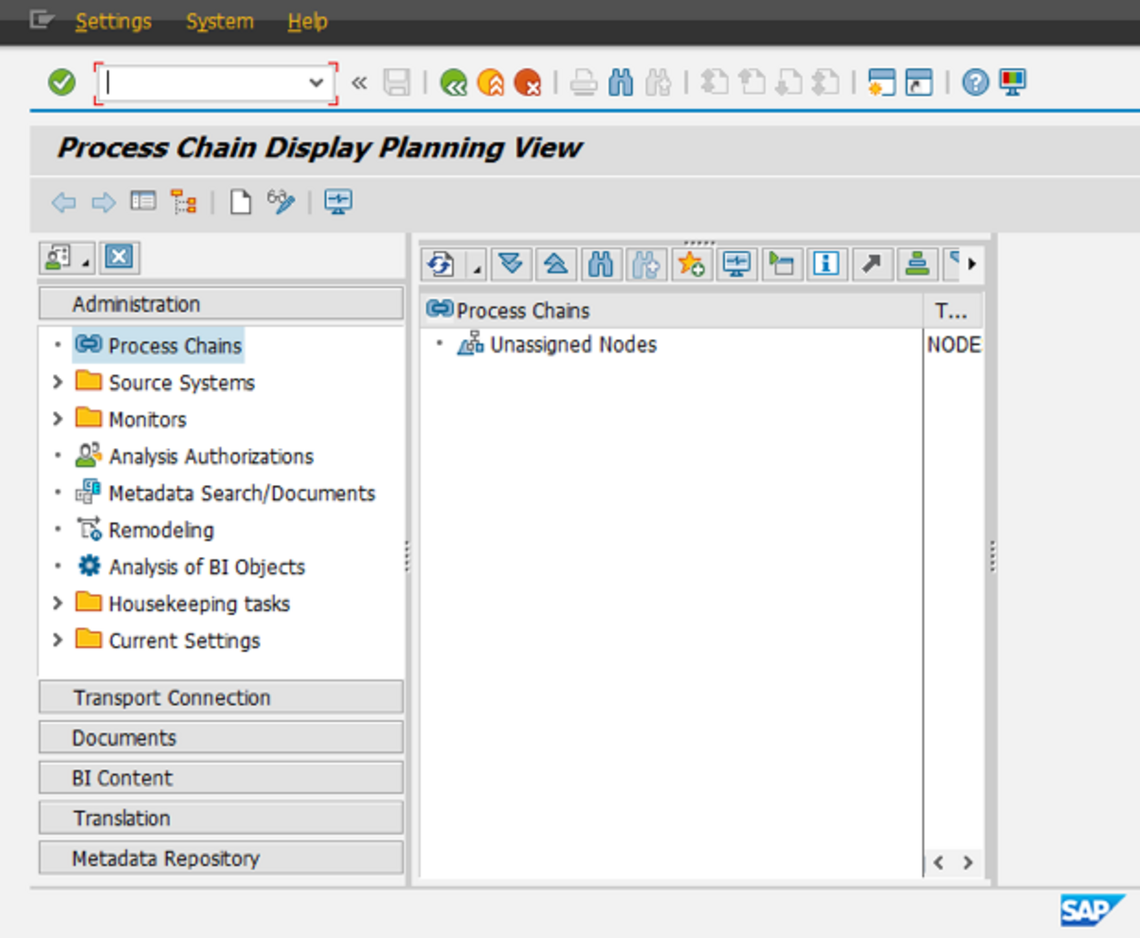This screenshot has height=938, width=1140.
Task: Open the BI Content section
Action: (x=221, y=778)
